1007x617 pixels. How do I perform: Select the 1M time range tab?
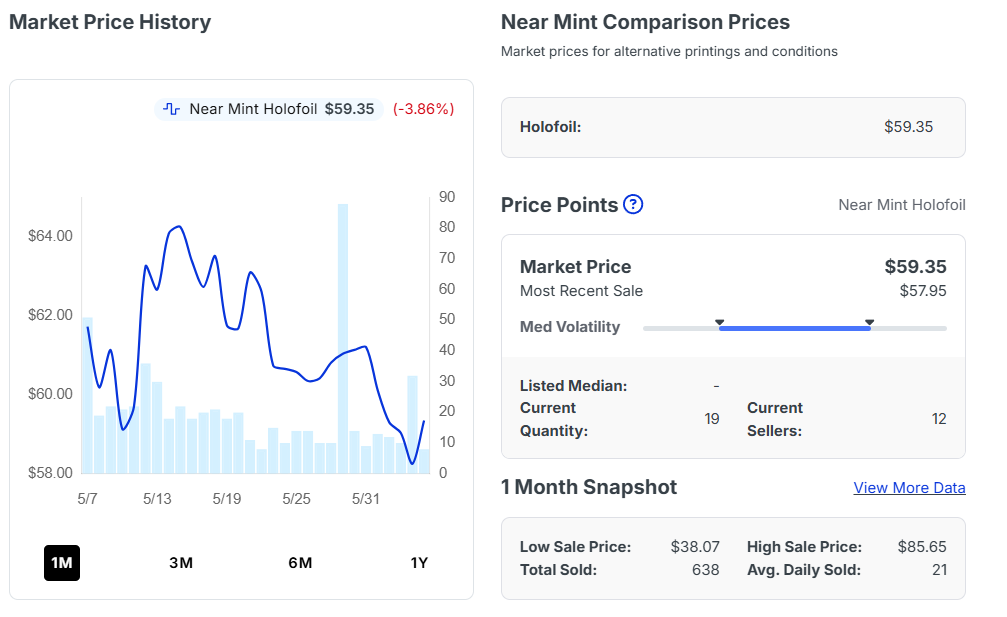[x=62, y=563]
